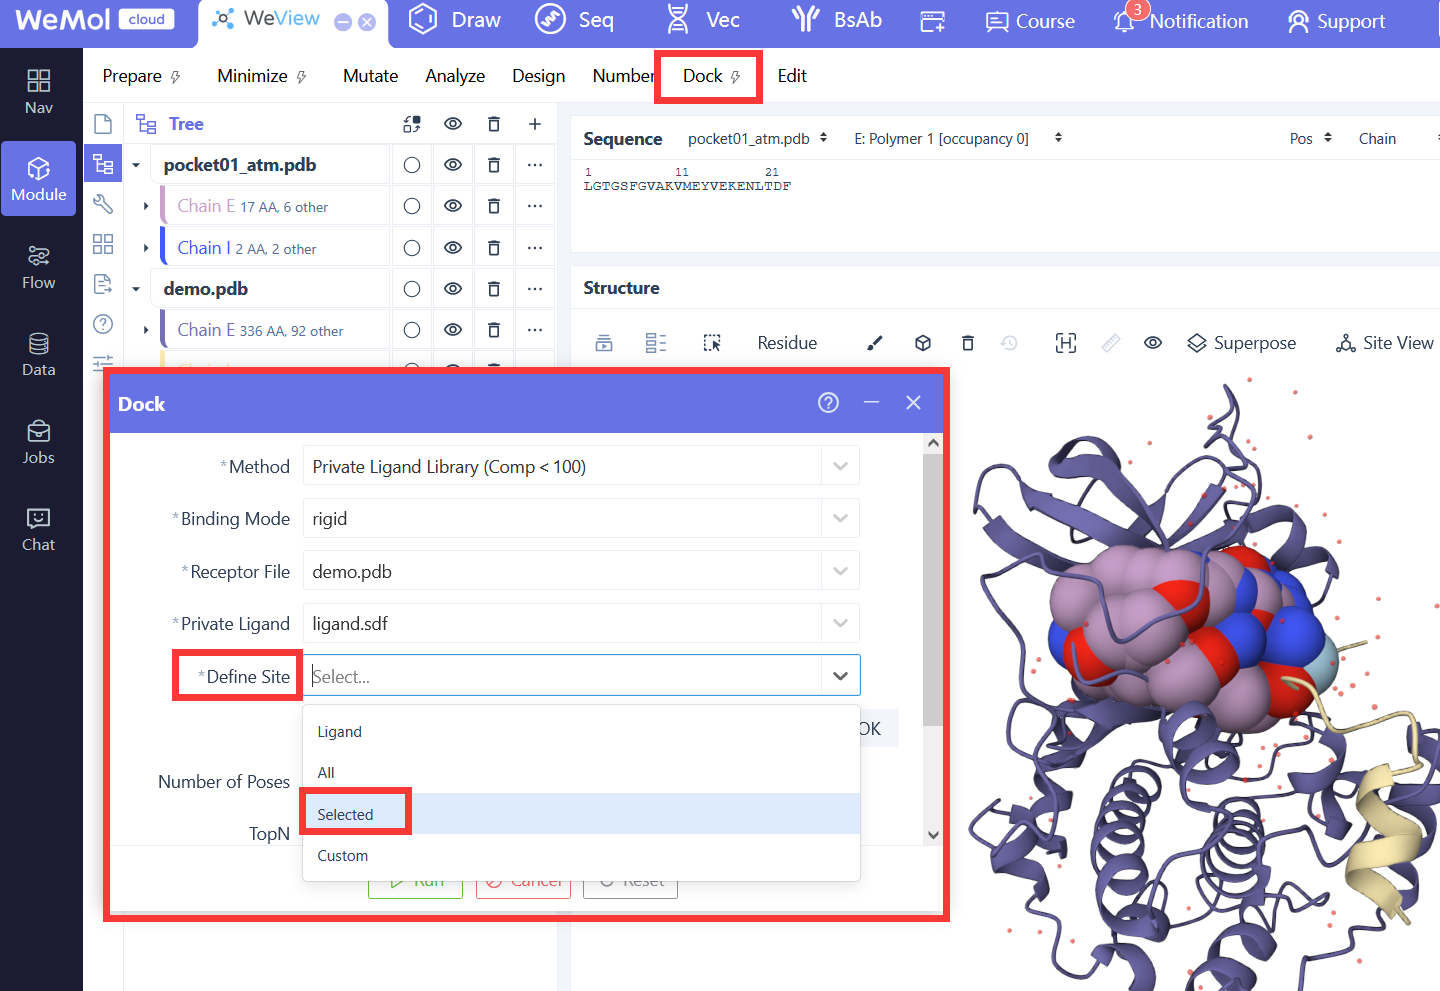The image size is (1440, 991).
Task: Open the Support link
Action: click(x=1336, y=21)
